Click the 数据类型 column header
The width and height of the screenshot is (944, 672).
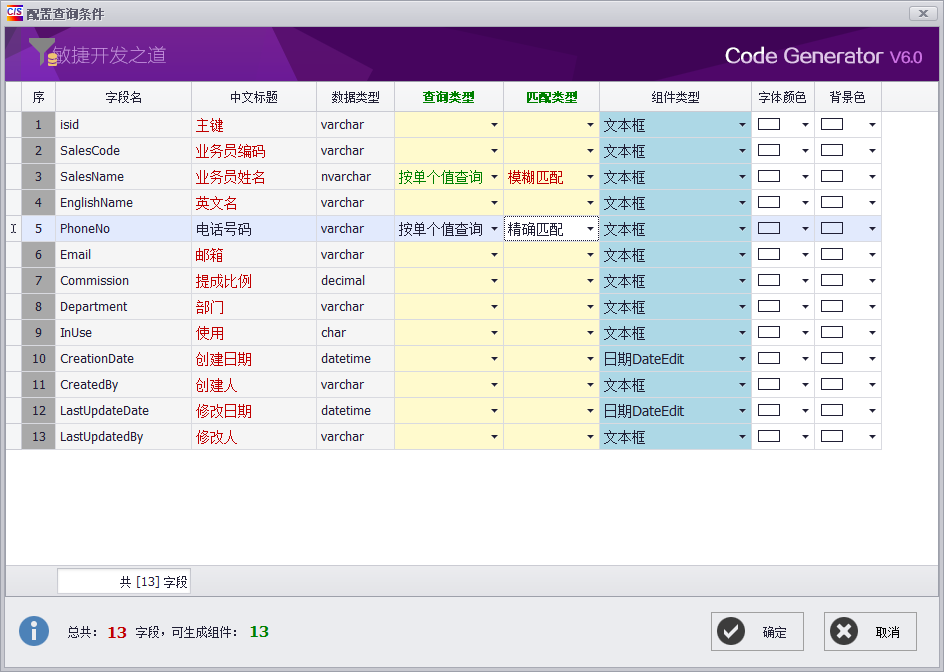point(355,97)
